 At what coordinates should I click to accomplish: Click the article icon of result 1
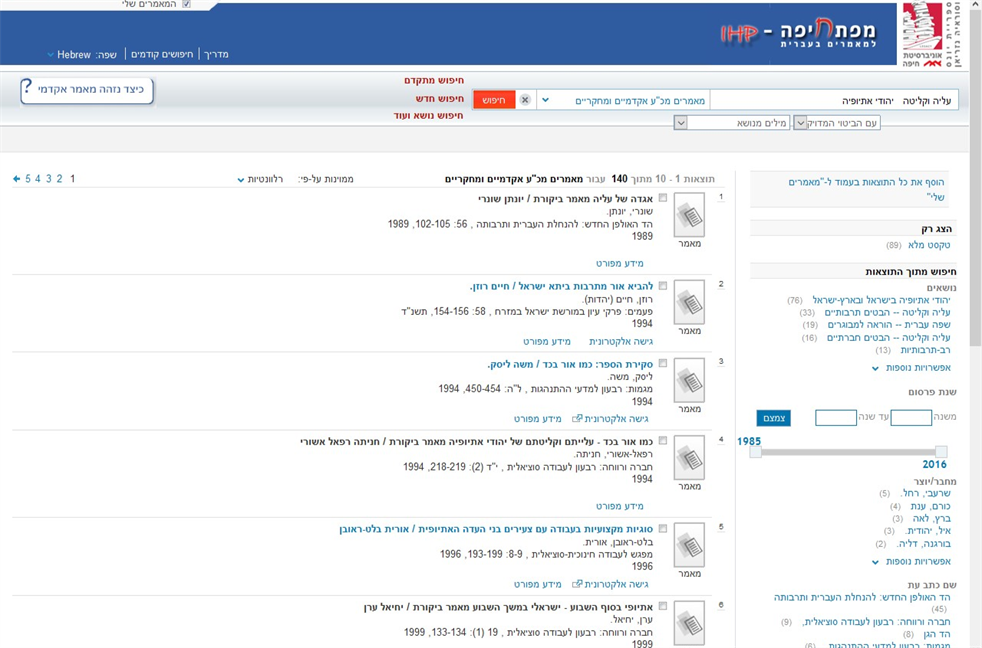689,215
